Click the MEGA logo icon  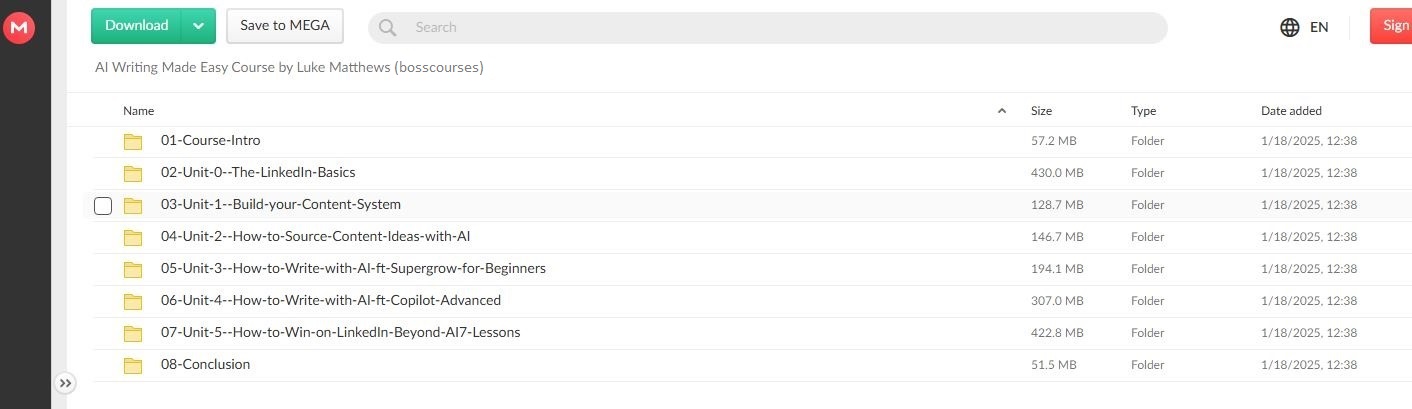[x=20, y=28]
